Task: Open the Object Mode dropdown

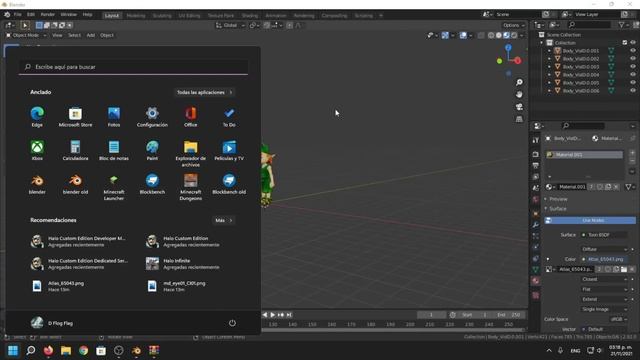Action: tap(26, 36)
